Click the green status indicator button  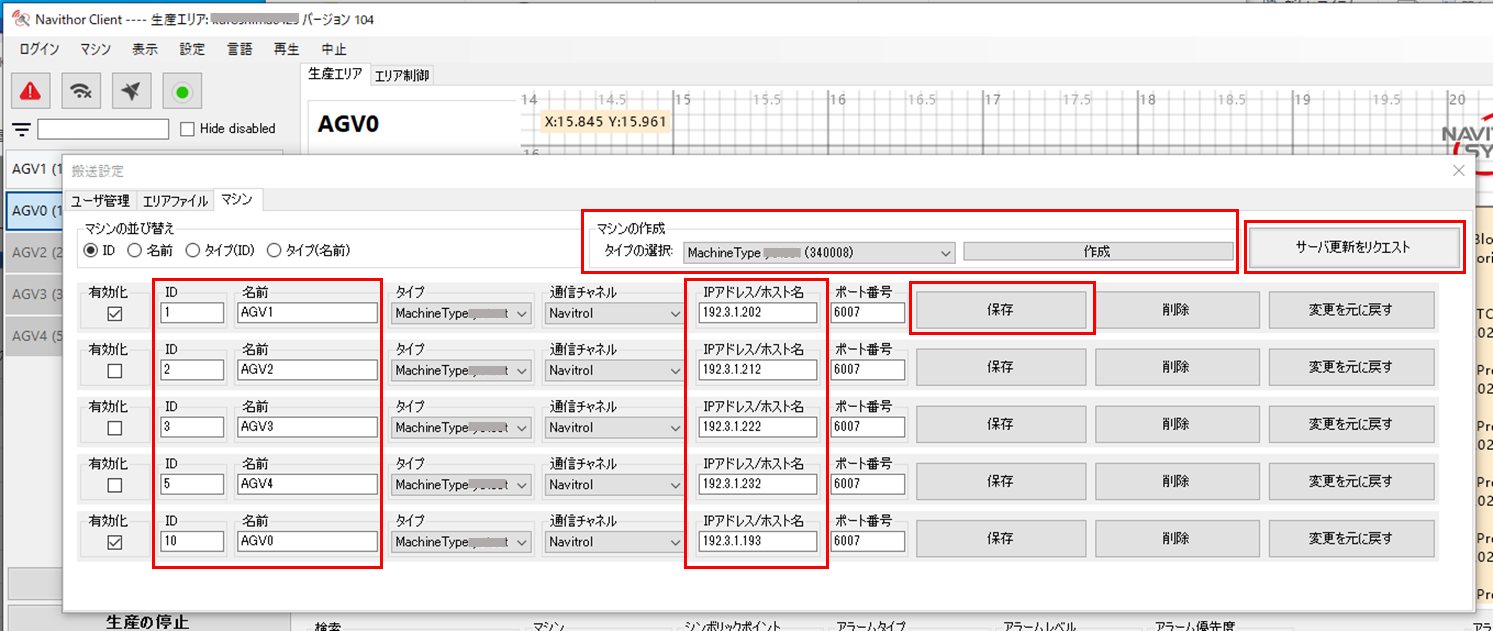tap(182, 92)
